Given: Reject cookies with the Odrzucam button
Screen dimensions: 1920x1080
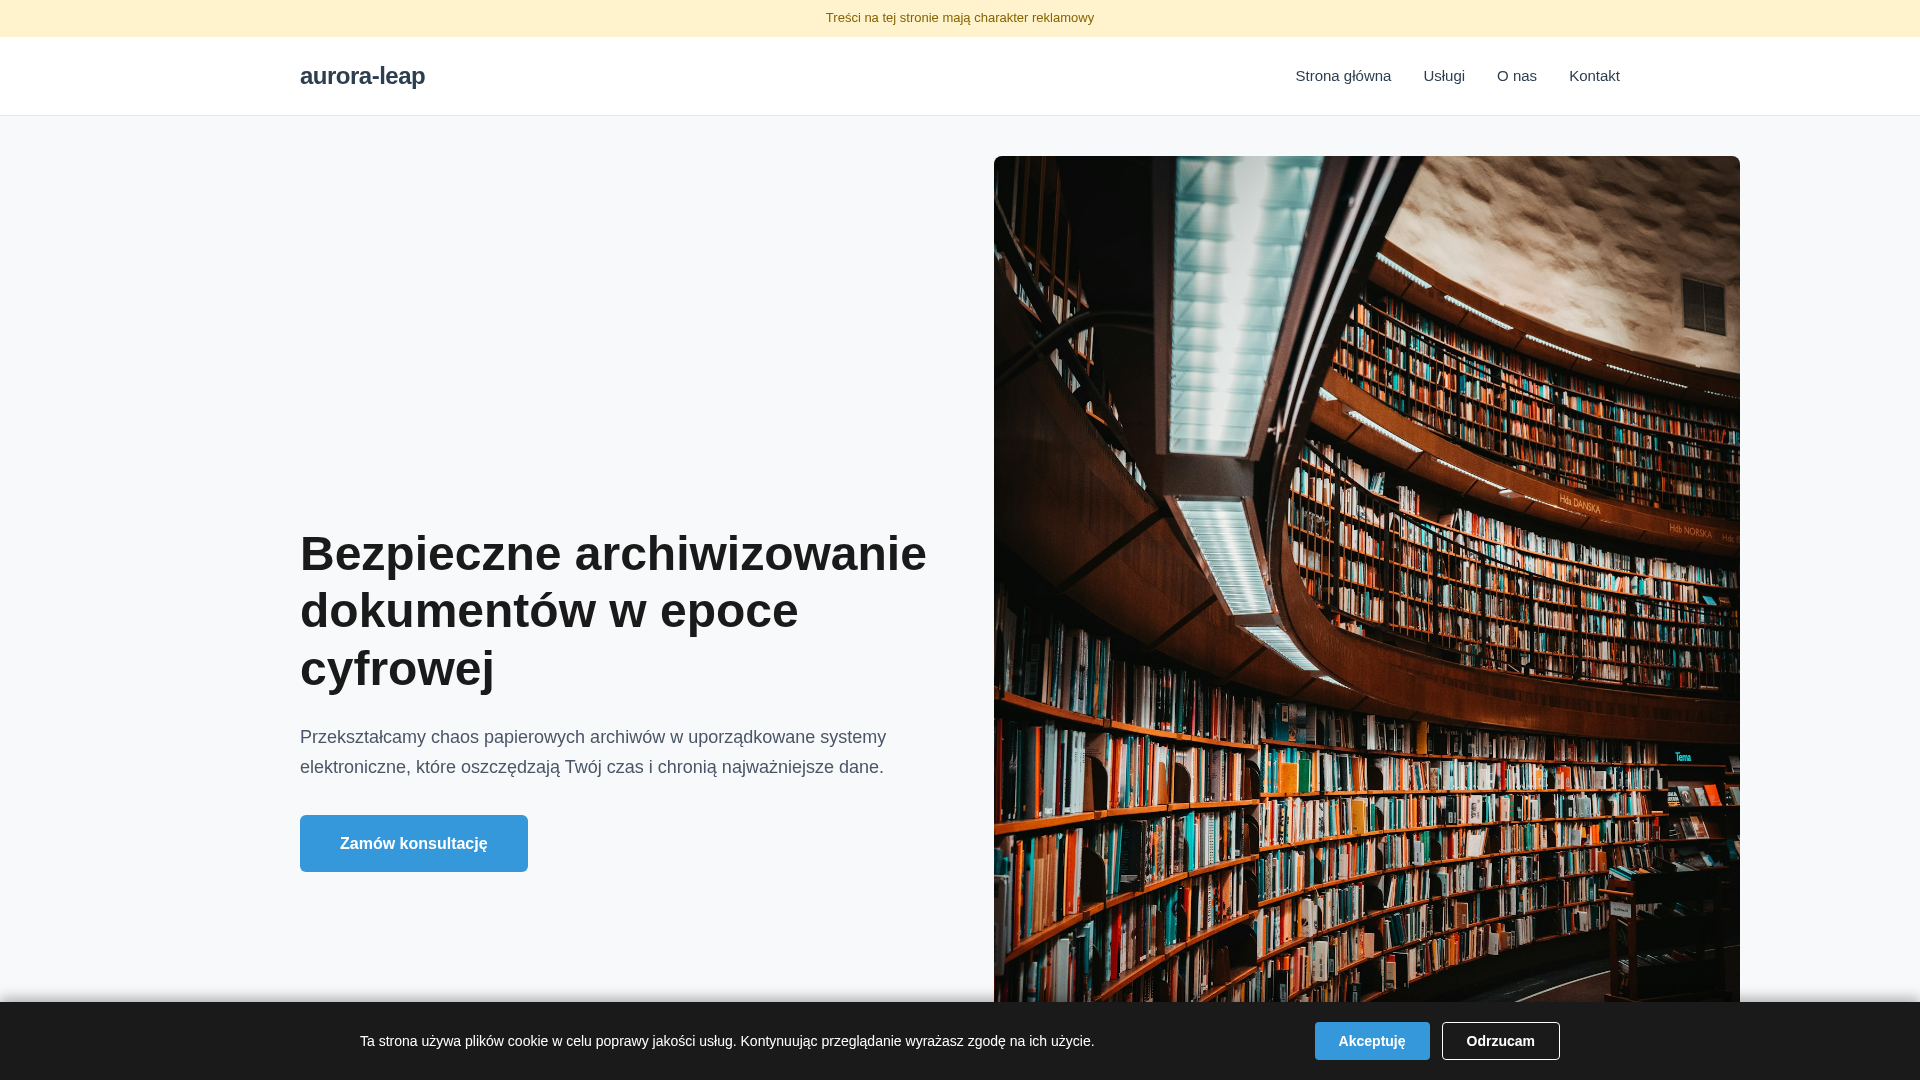Looking at the screenshot, I should 1500,1041.
